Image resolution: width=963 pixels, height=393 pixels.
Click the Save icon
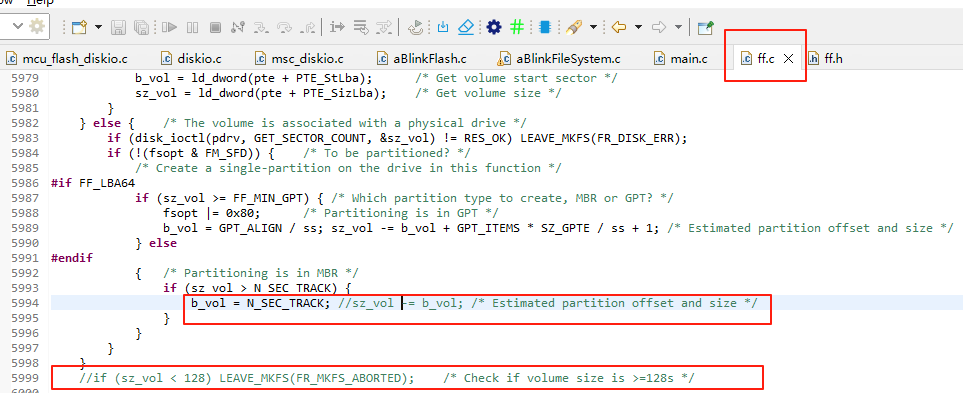119,27
